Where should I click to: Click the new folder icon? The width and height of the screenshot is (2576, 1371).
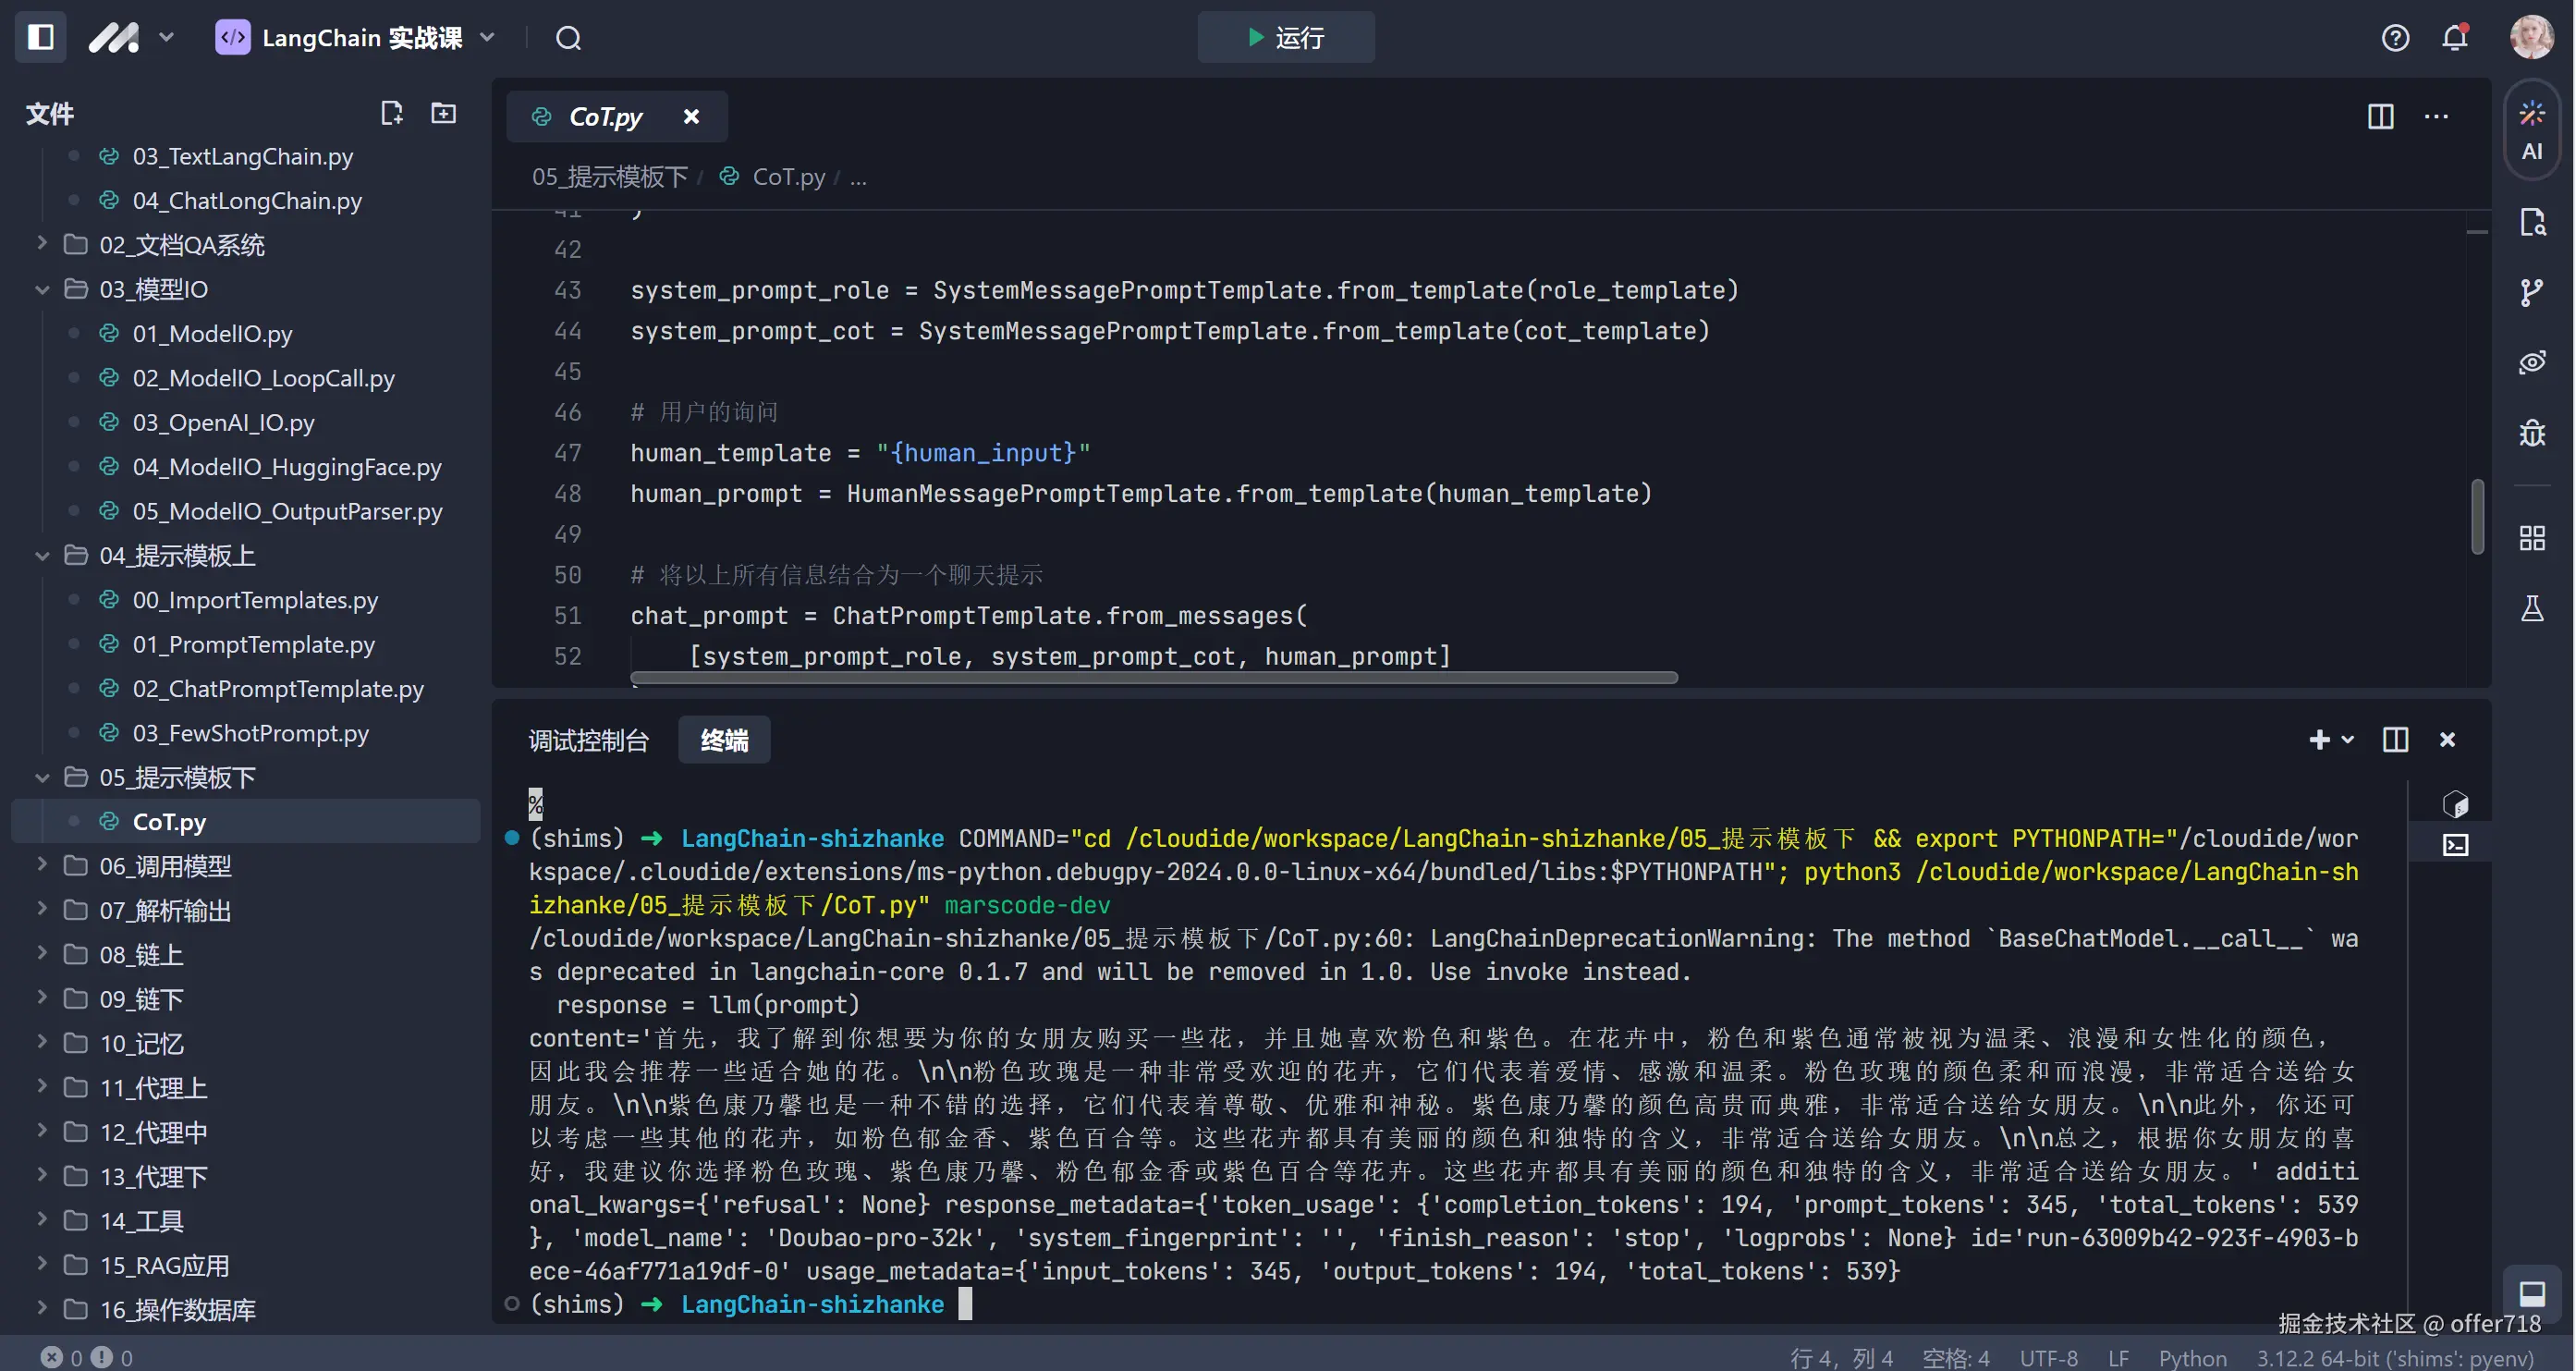tap(443, 113)
